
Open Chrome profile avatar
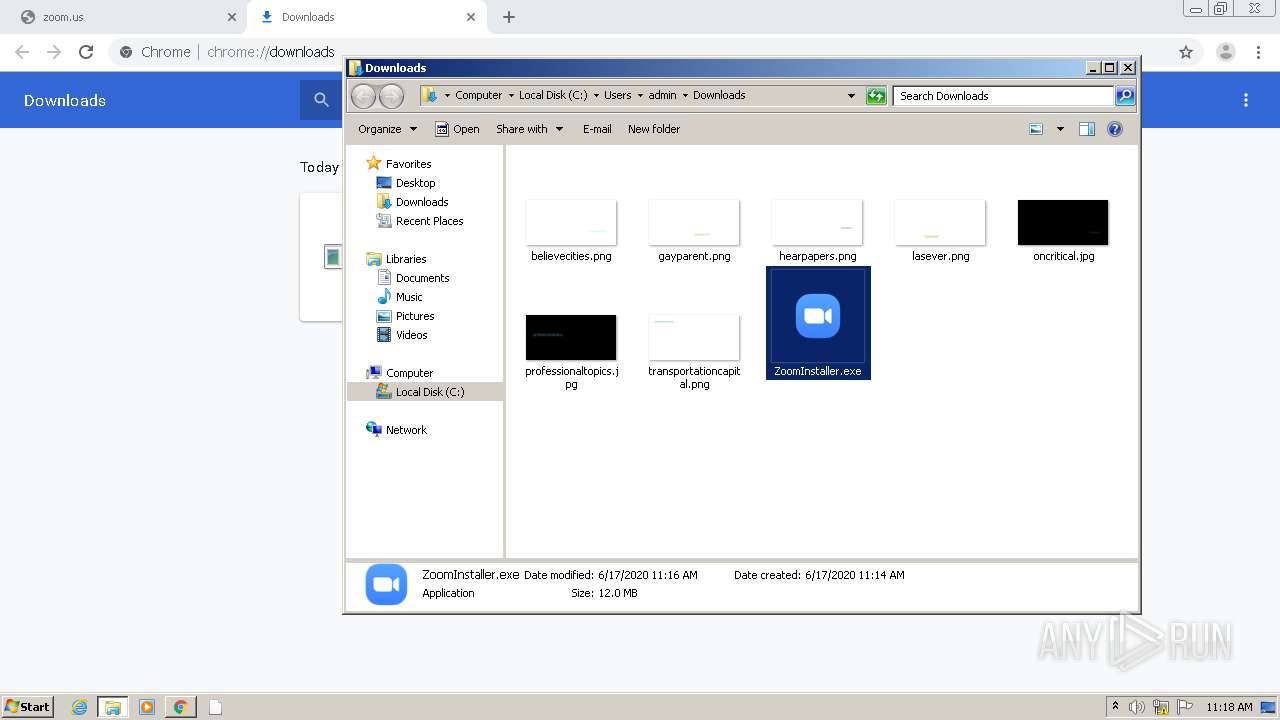[1226, 52]
